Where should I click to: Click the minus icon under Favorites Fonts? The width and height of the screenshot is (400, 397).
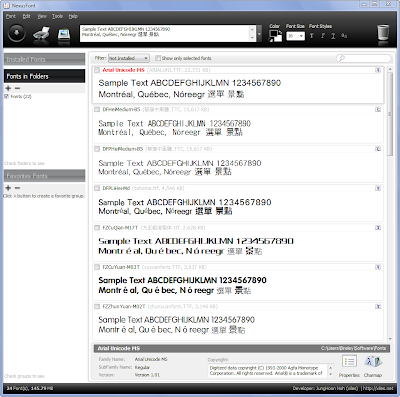17,188
